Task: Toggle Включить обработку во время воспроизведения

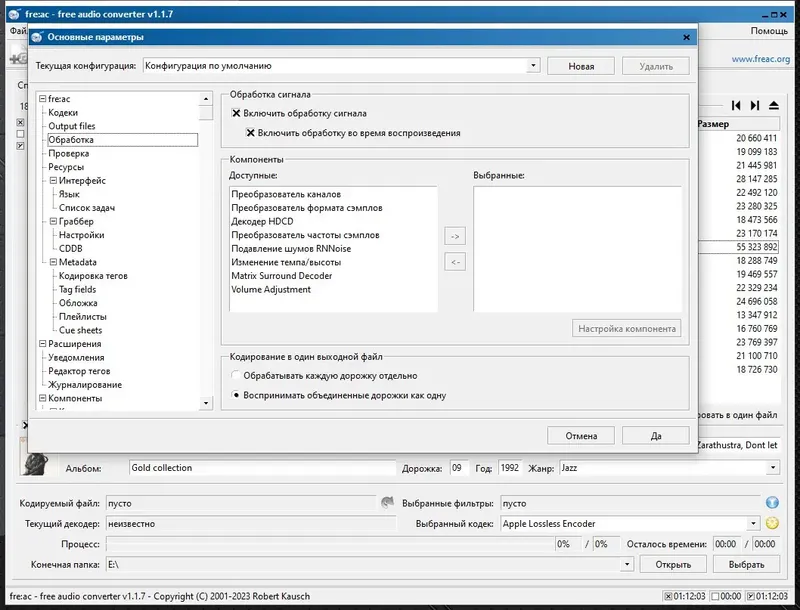Action: point(251,133)
